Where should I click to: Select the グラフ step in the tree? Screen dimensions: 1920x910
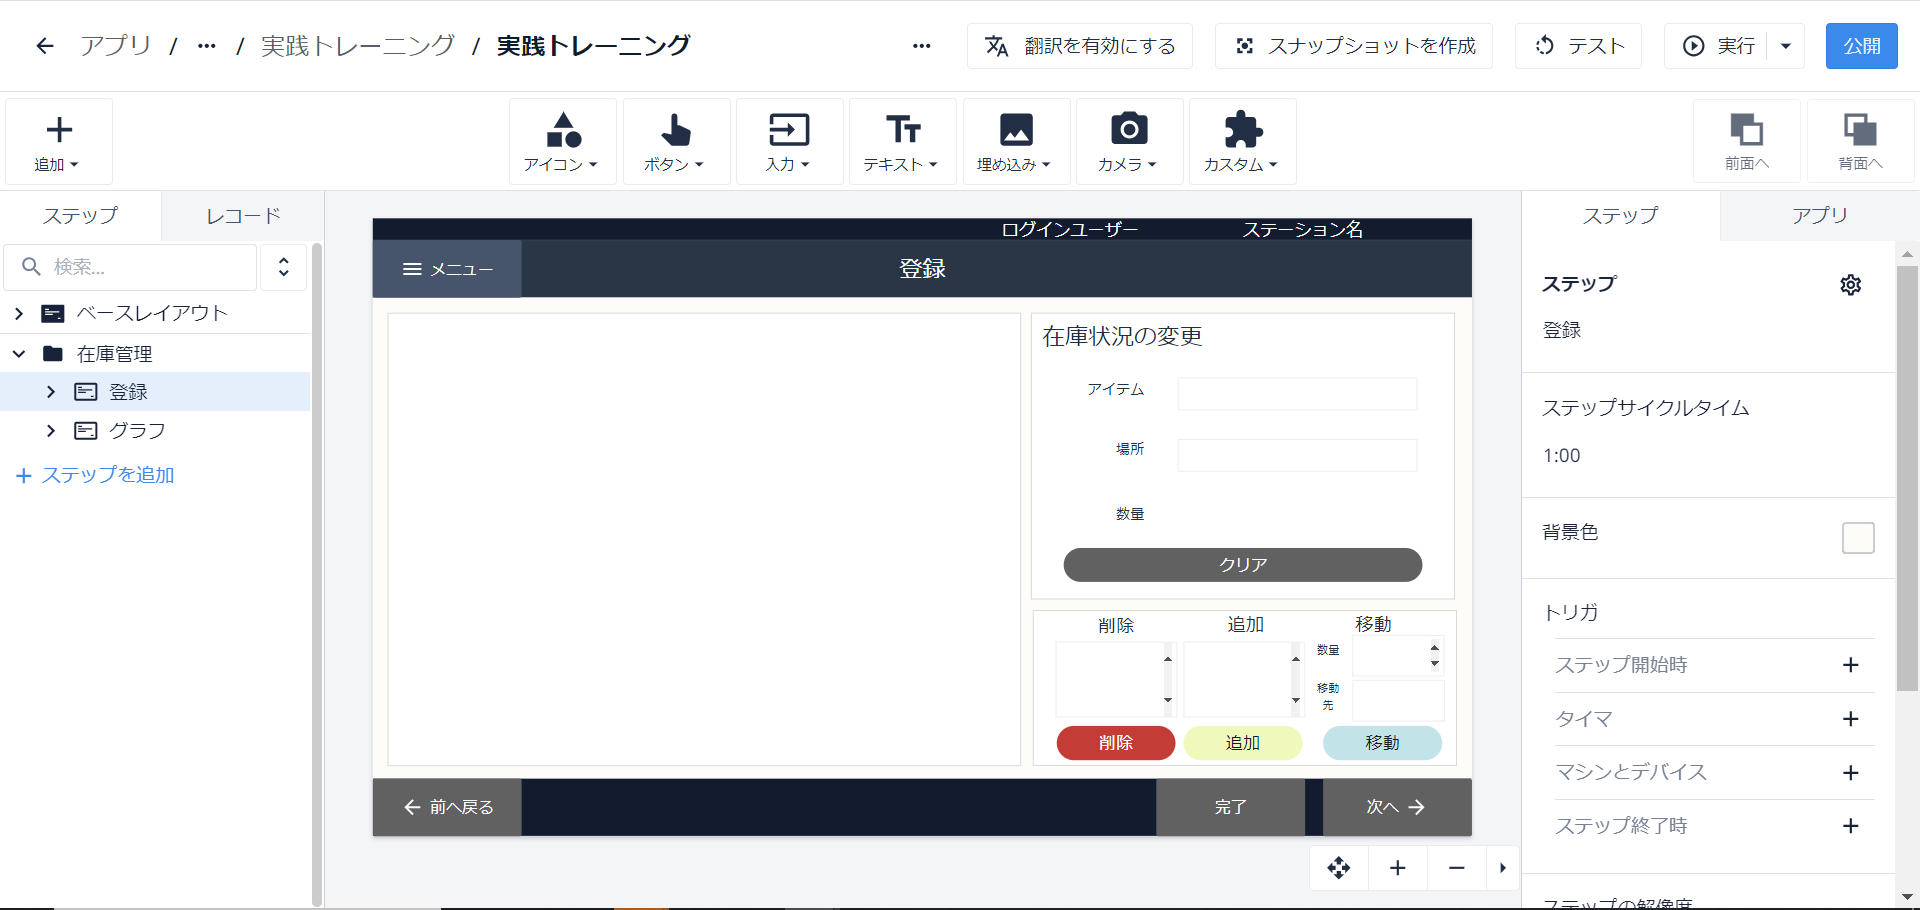137,431
